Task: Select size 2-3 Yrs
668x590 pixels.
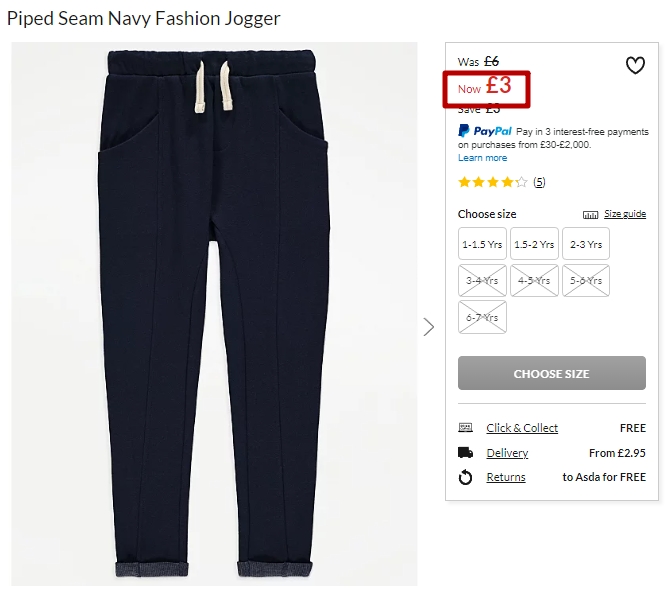Action: pyautogui.click(x=586, y=244)
